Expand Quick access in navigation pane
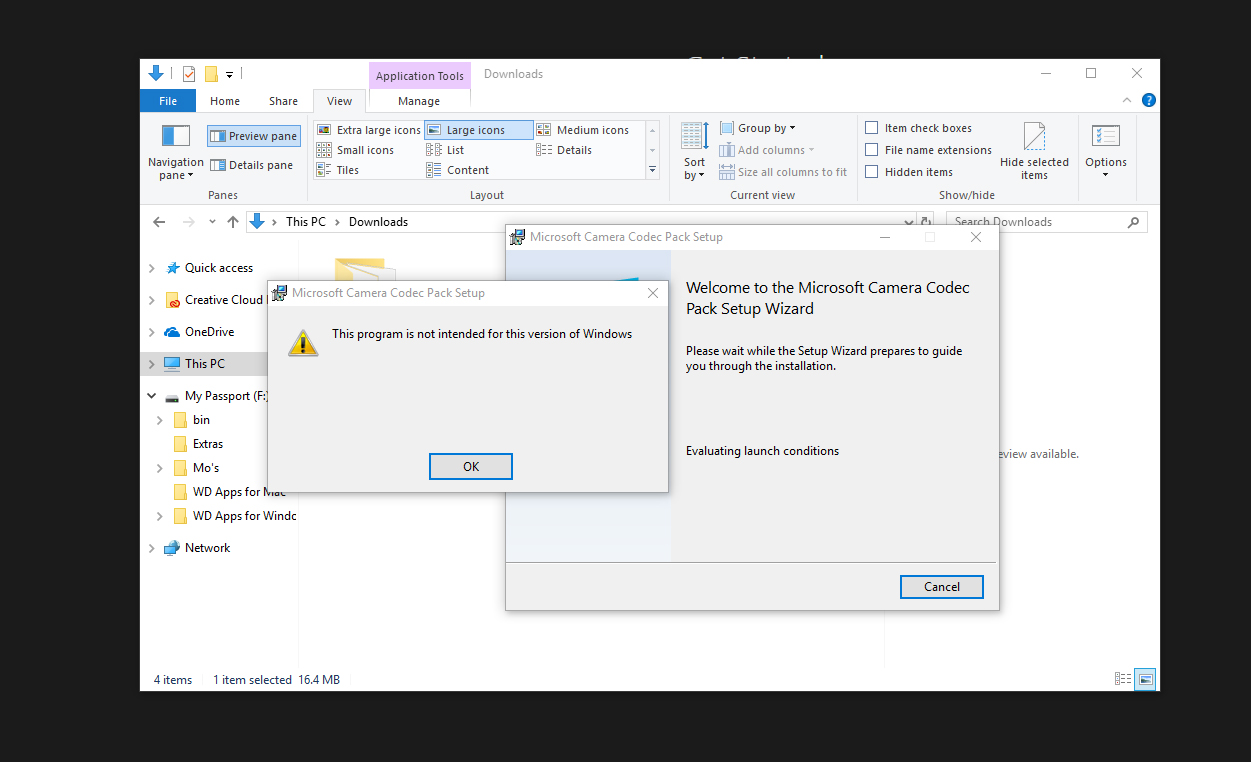Image resolution: width=1251 pixels, height=762 pixels. [x=152, y=268]
